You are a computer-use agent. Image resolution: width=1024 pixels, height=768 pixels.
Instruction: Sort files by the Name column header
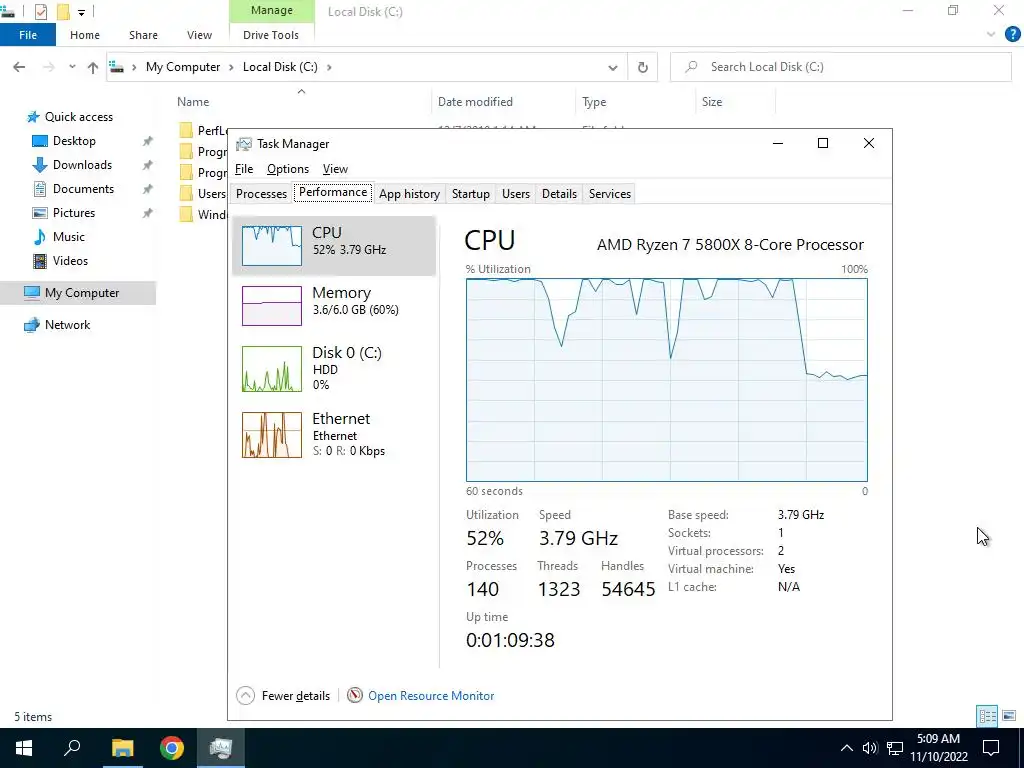[193, 102]
